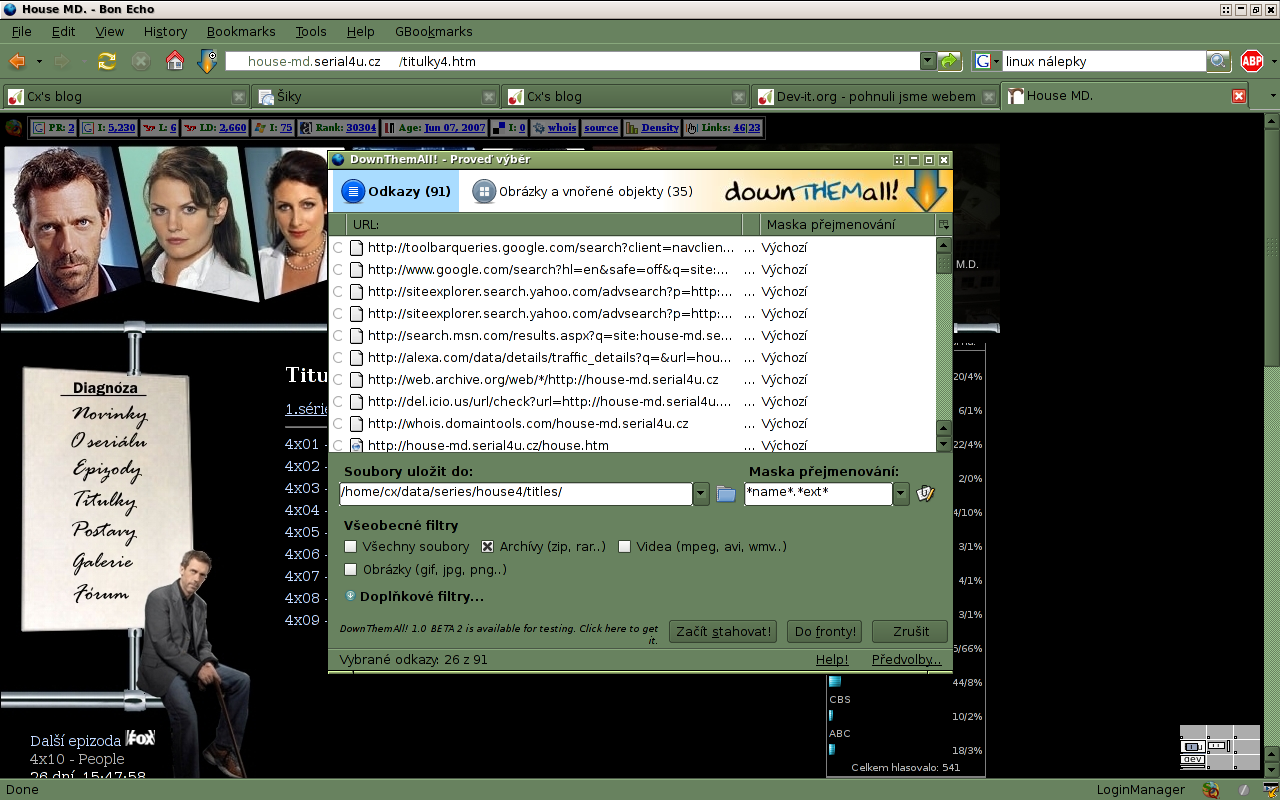Viewport: 1280px width, 800px height.
Task: Open Epizody in site menu
Action: pyautogui.click(x=106, y=470)
